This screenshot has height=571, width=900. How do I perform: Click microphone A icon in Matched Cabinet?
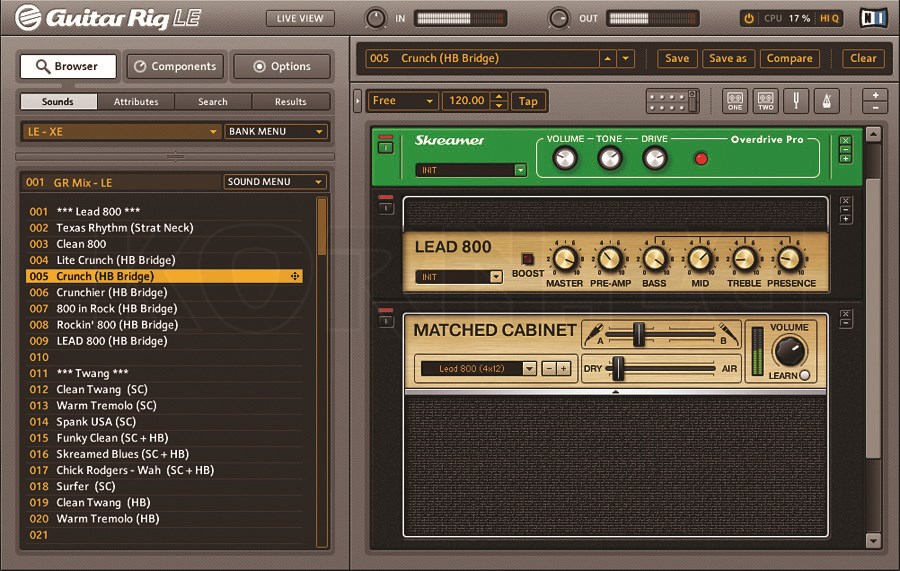(593, 334)
